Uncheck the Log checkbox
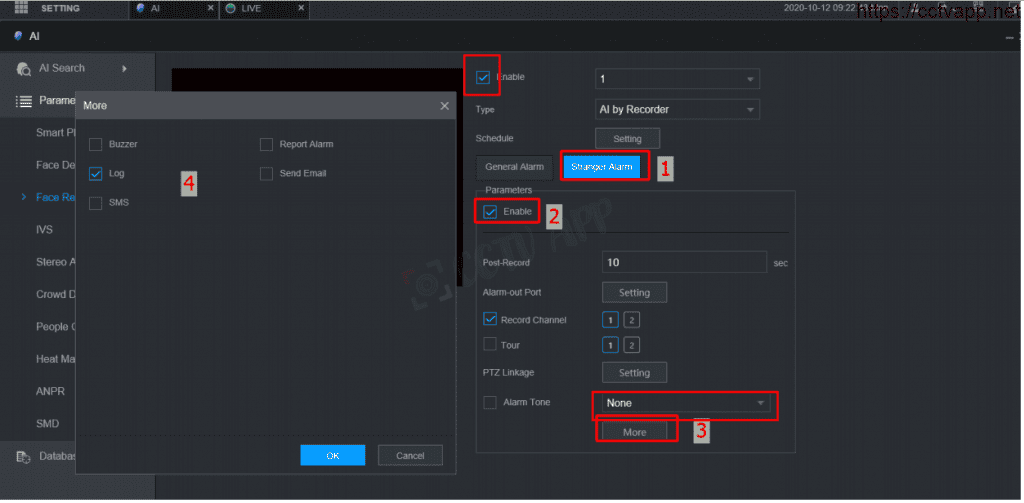 pyautogui.click(x=96, y=173)
